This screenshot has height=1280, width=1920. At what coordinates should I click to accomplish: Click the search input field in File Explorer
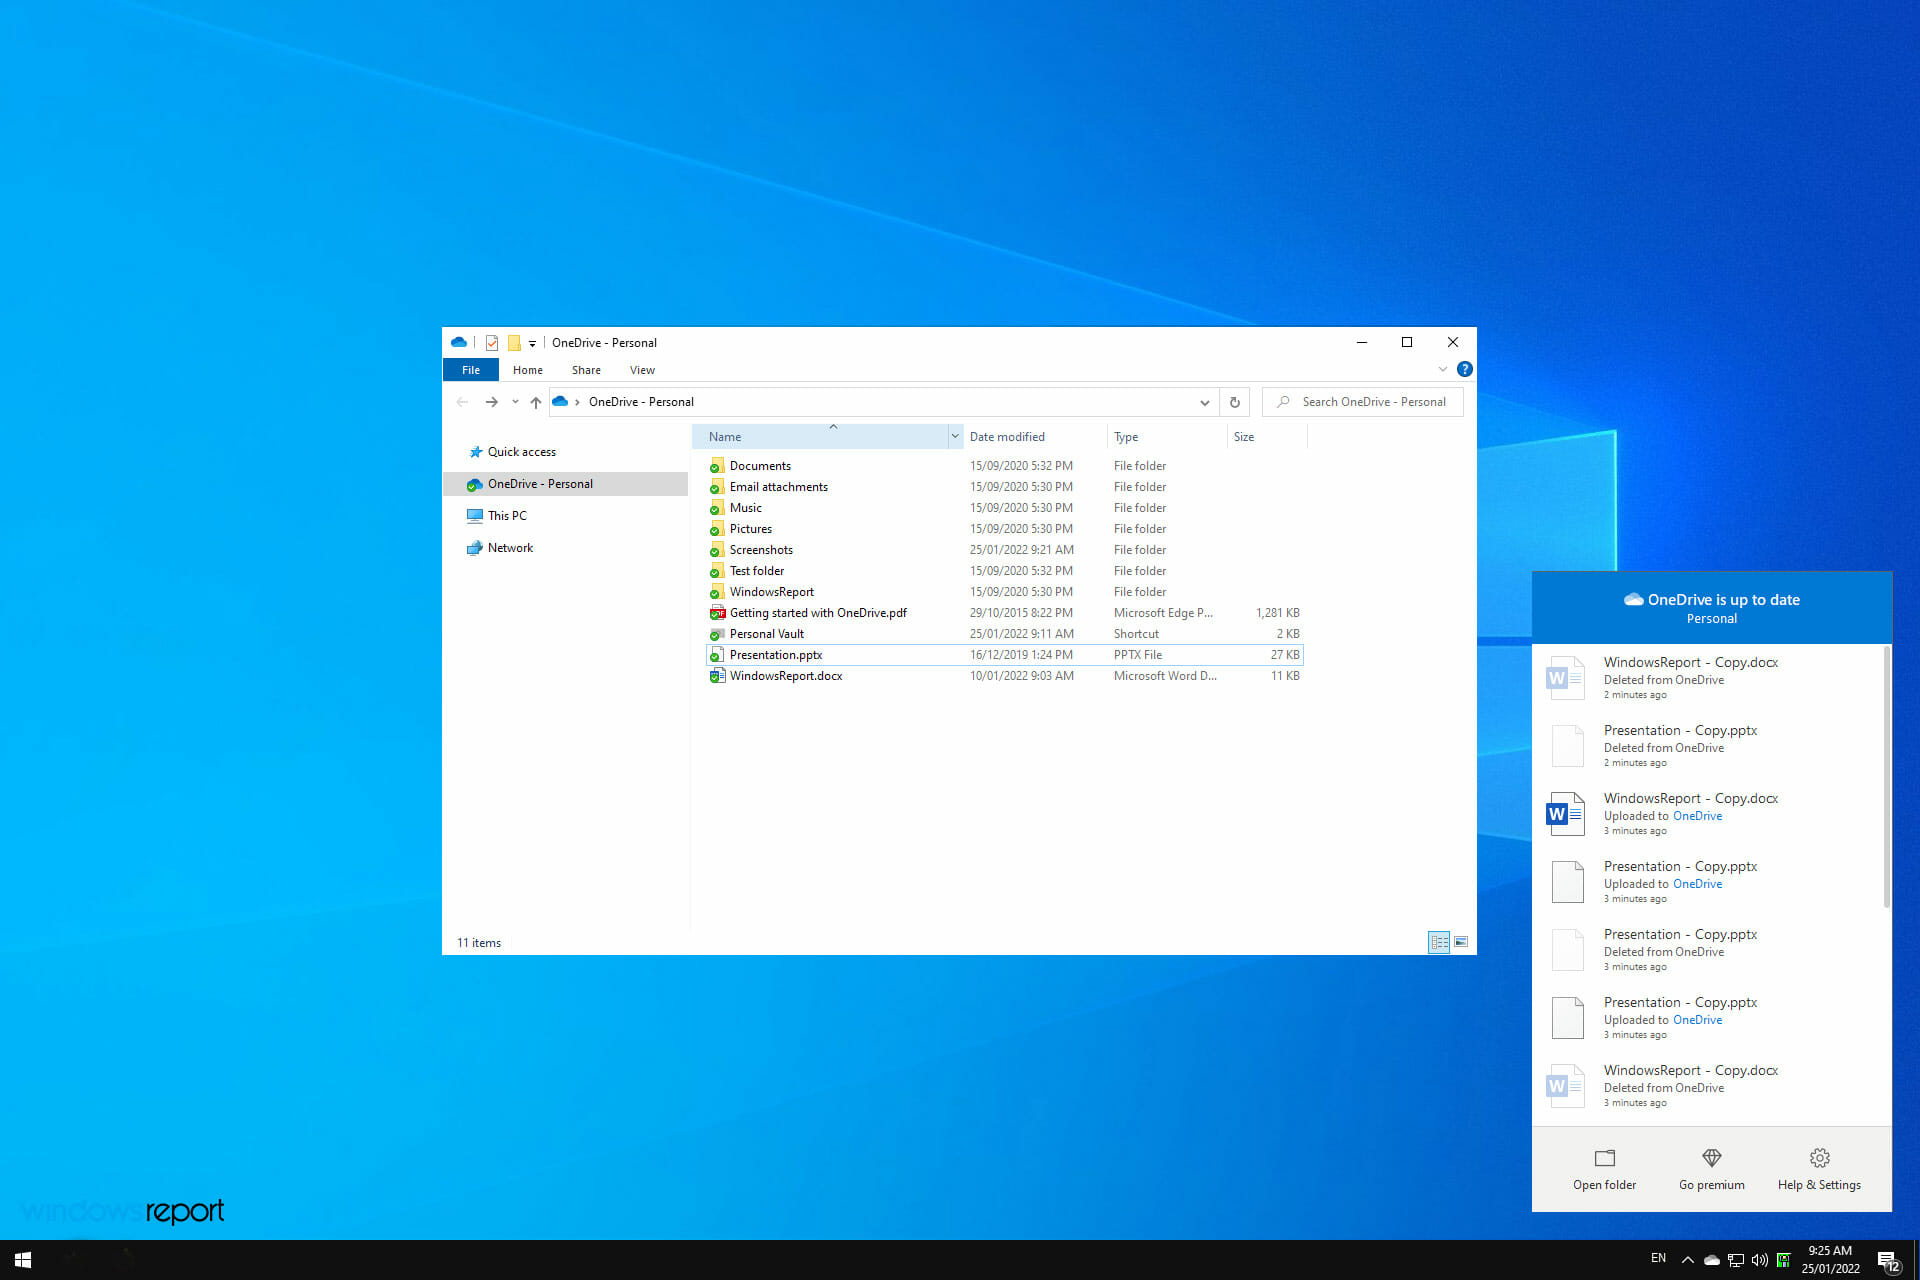1364,401
